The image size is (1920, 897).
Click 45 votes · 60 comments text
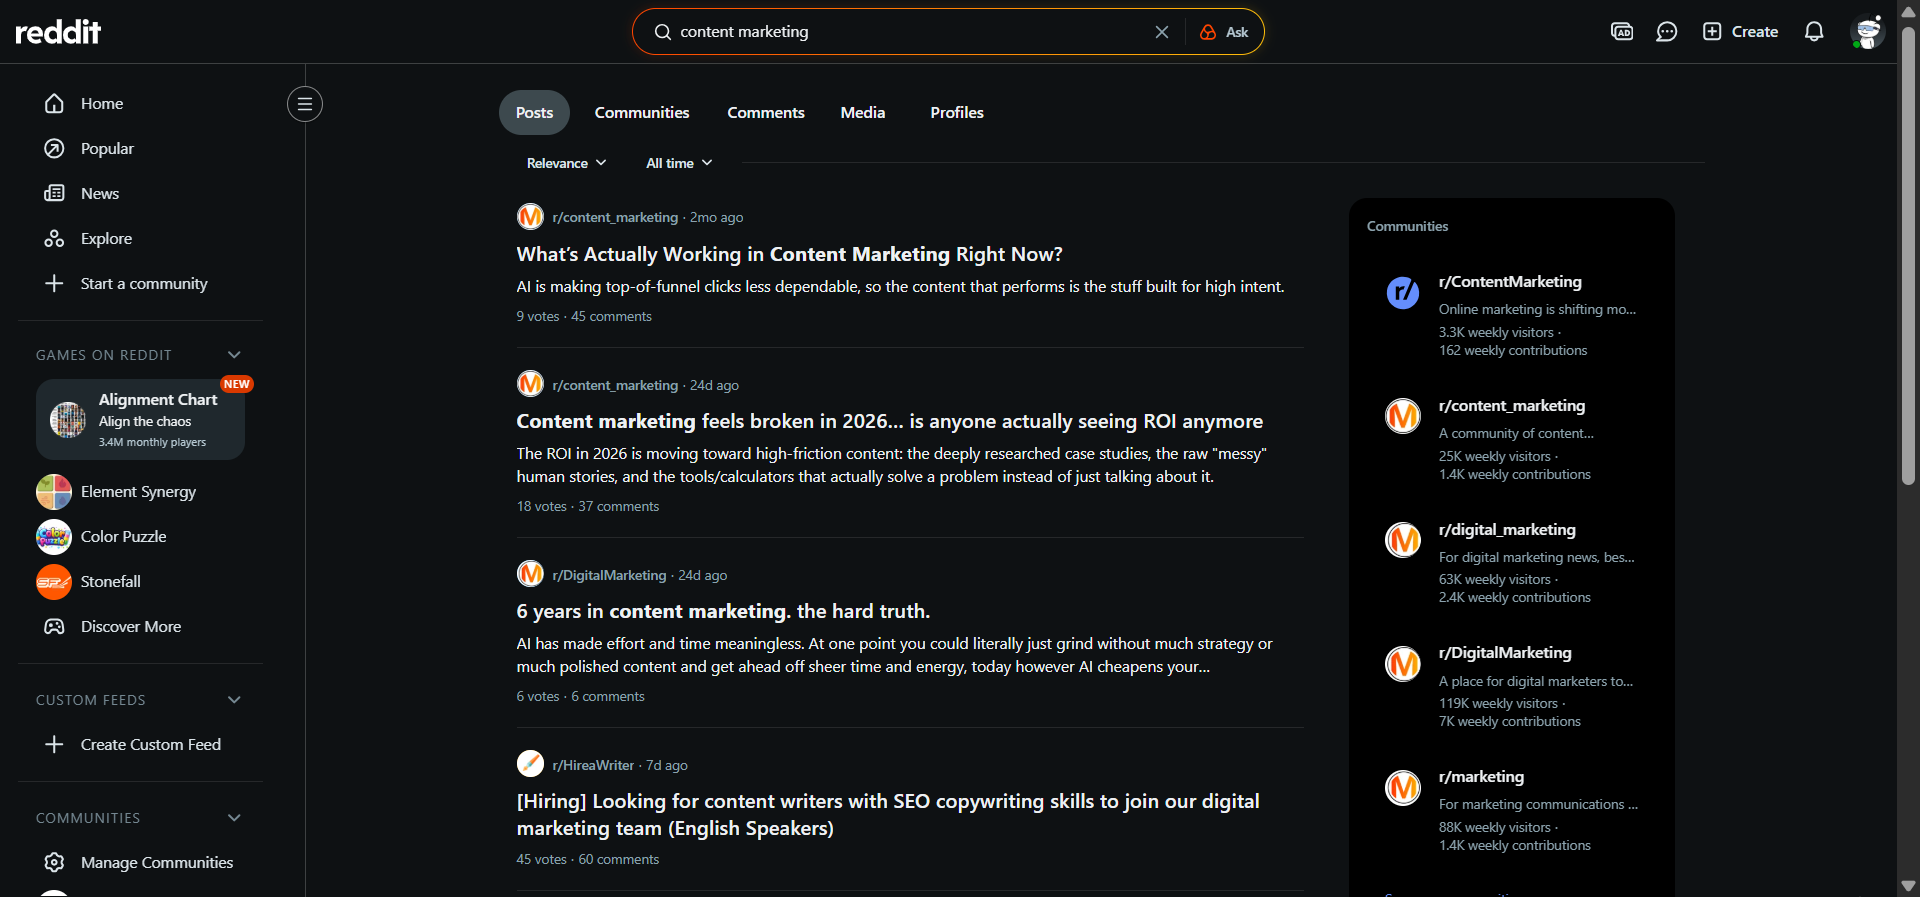588,859
